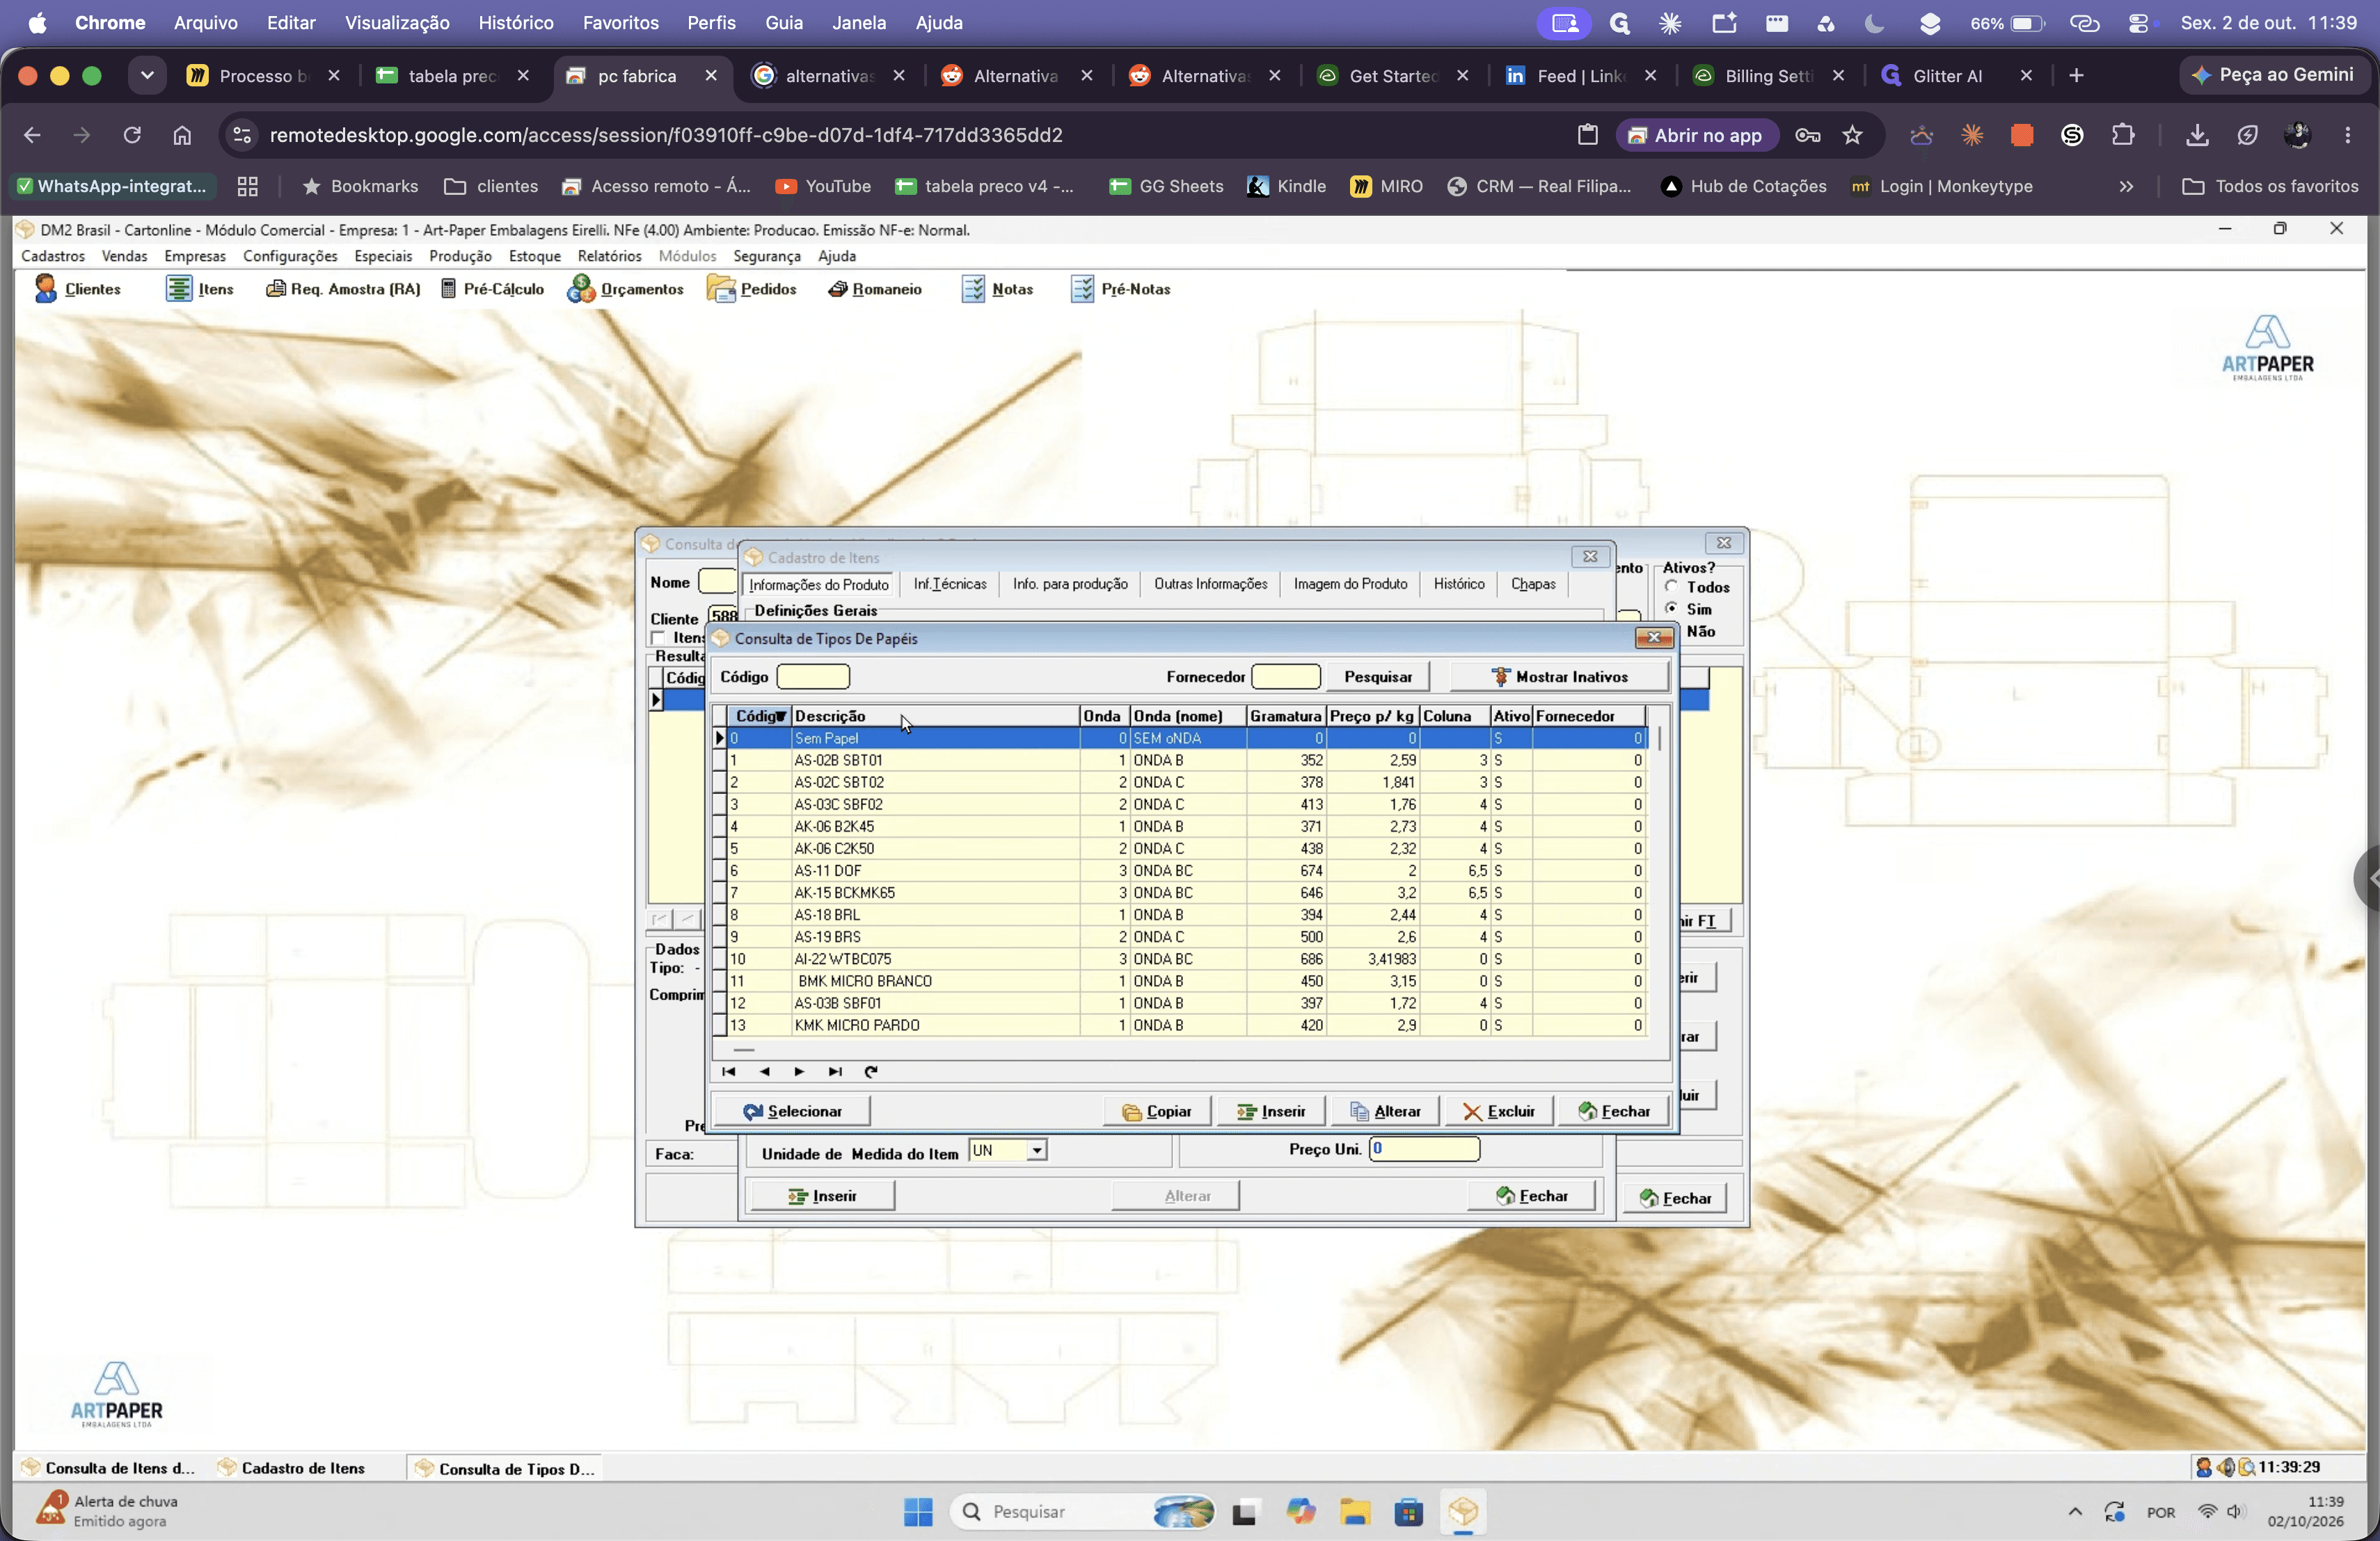Go to previous record in paper grid
Image resolution: width=2380 pixels, height=1541 pixels.
pyautogui.click(x=764, y=1071)
